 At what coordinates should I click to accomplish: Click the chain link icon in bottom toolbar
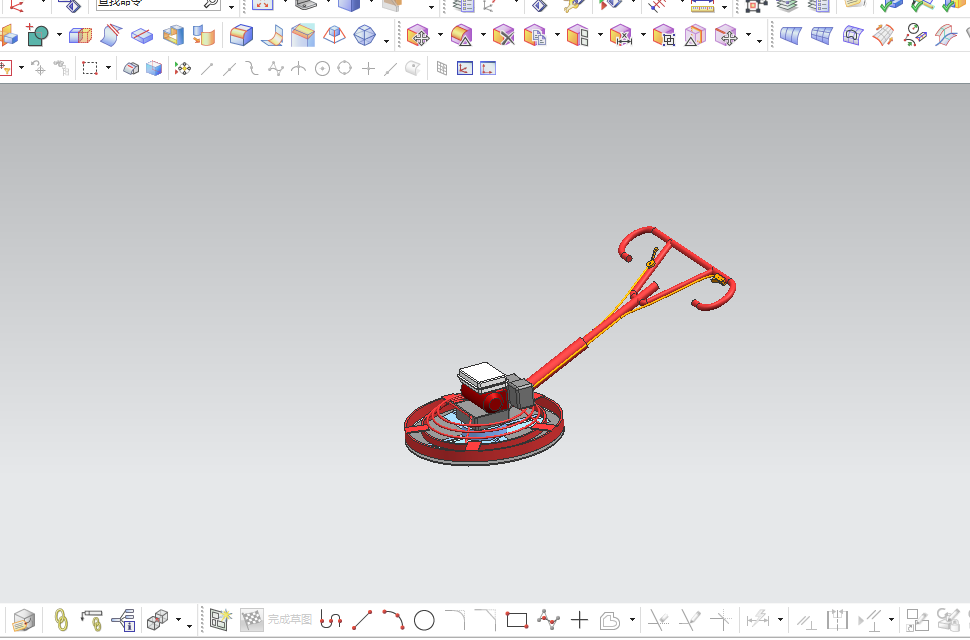pyautogui.click(x=61, y=620)
